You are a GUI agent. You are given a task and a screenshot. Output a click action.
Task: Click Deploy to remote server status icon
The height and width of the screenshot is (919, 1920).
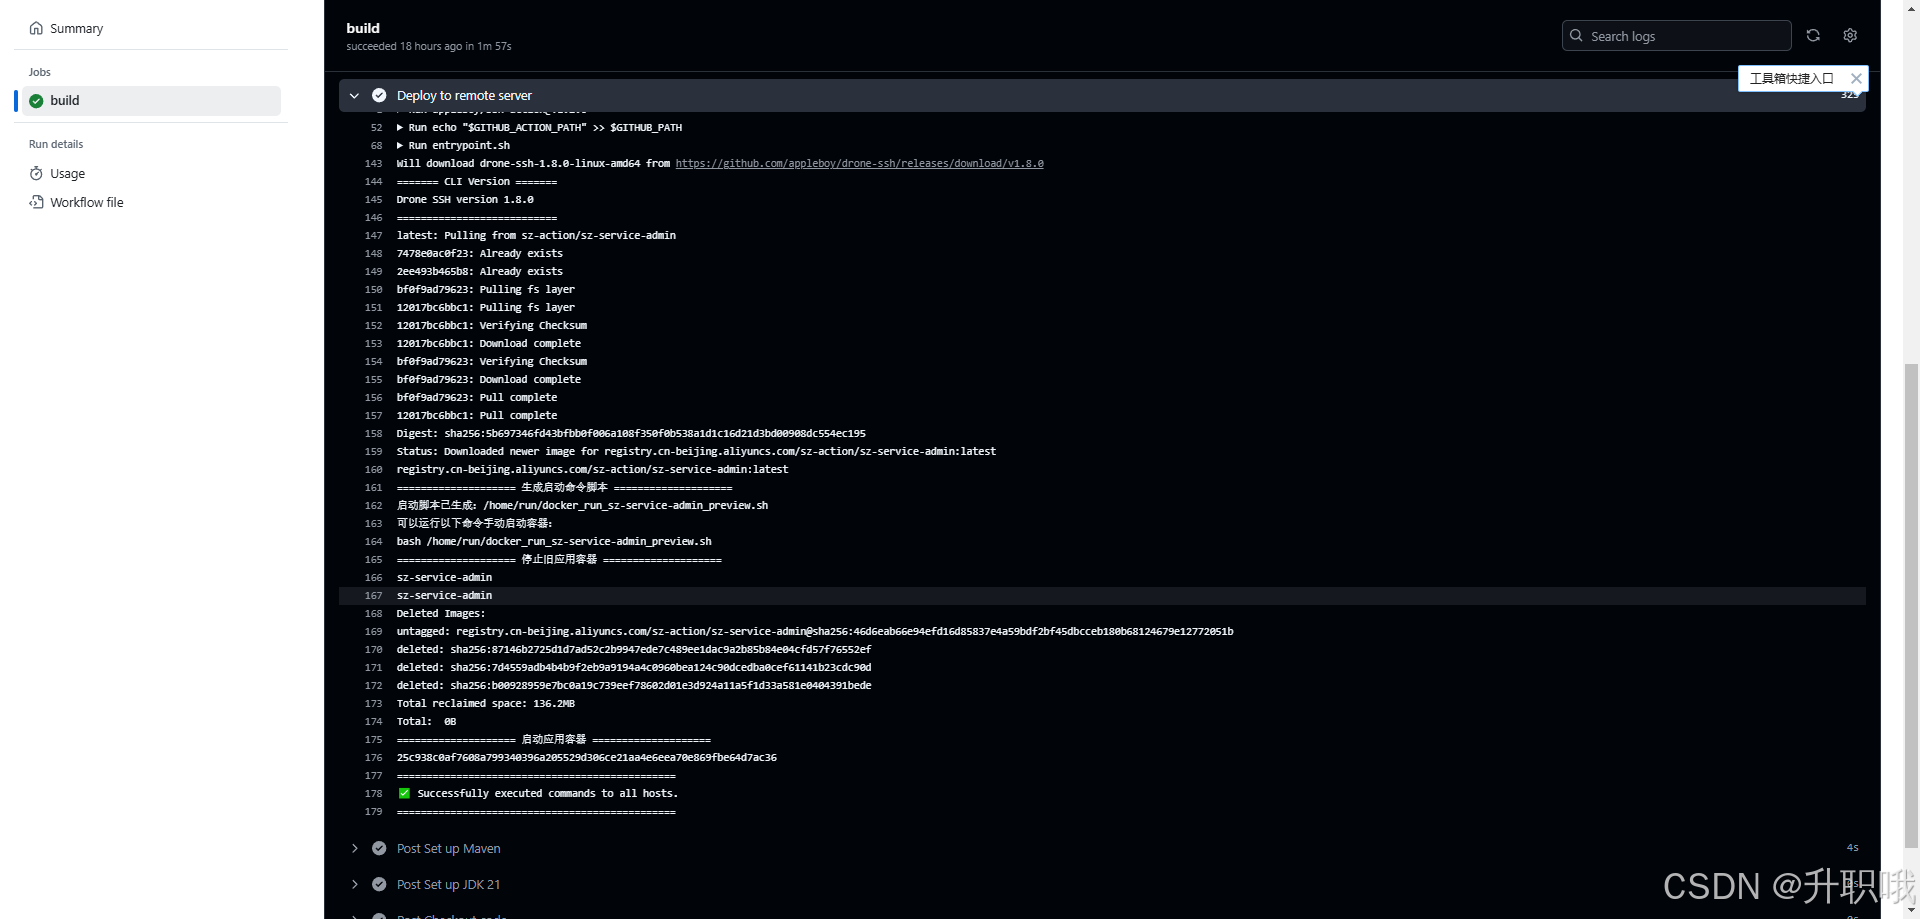(x=379, y=96)
